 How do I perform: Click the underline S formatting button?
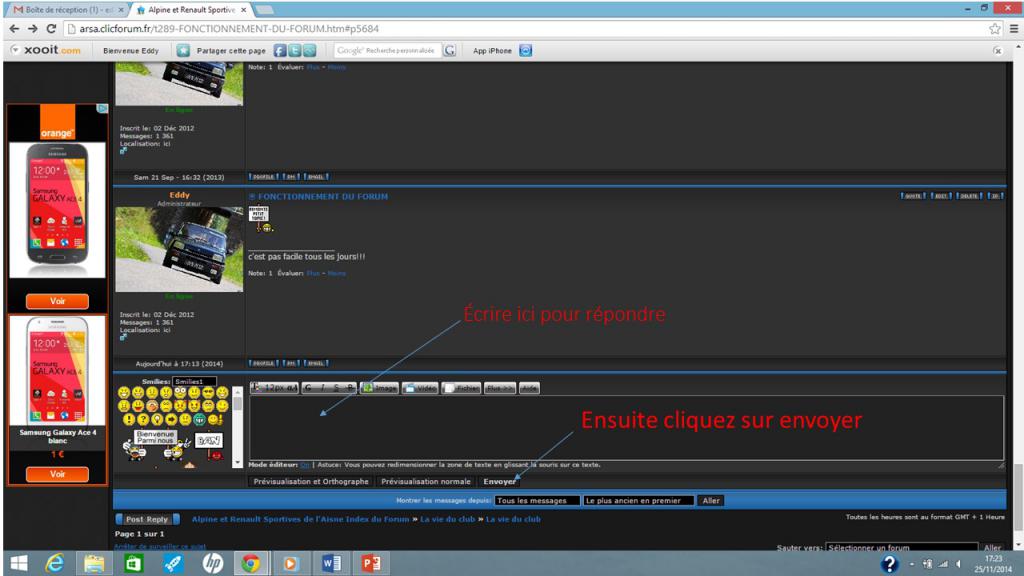point(336,388)
